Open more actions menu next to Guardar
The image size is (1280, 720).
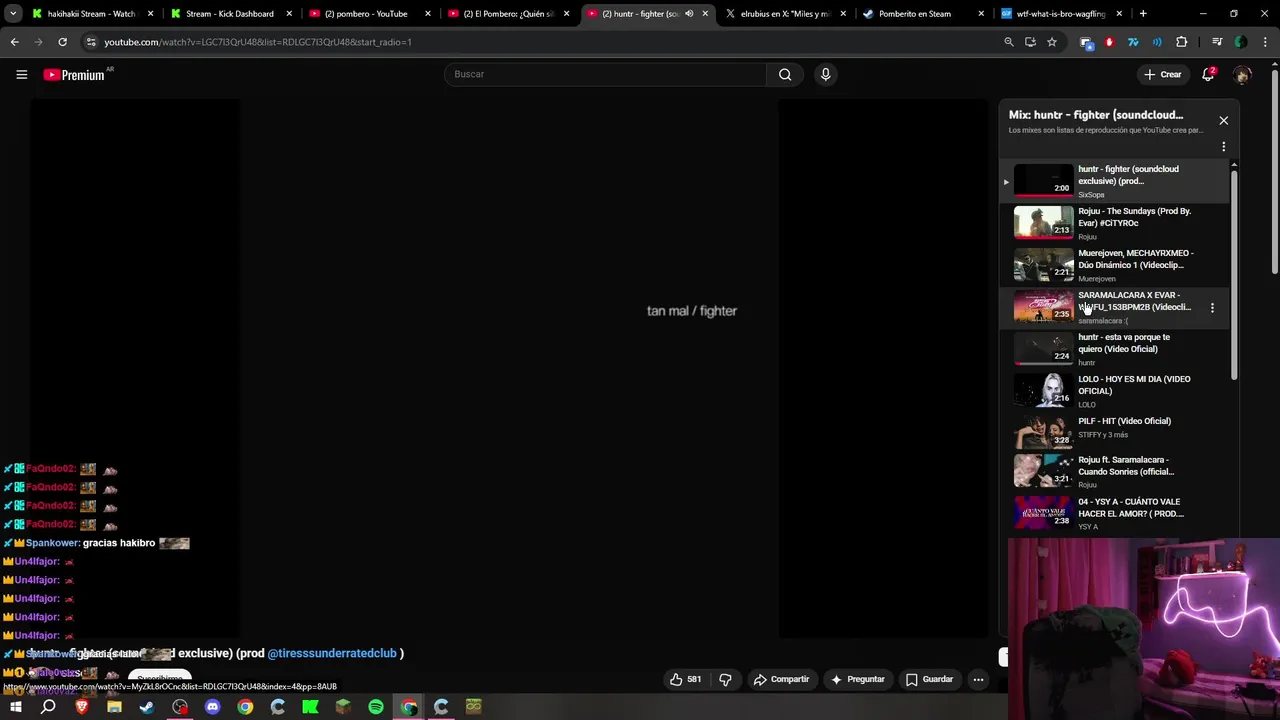978,679
